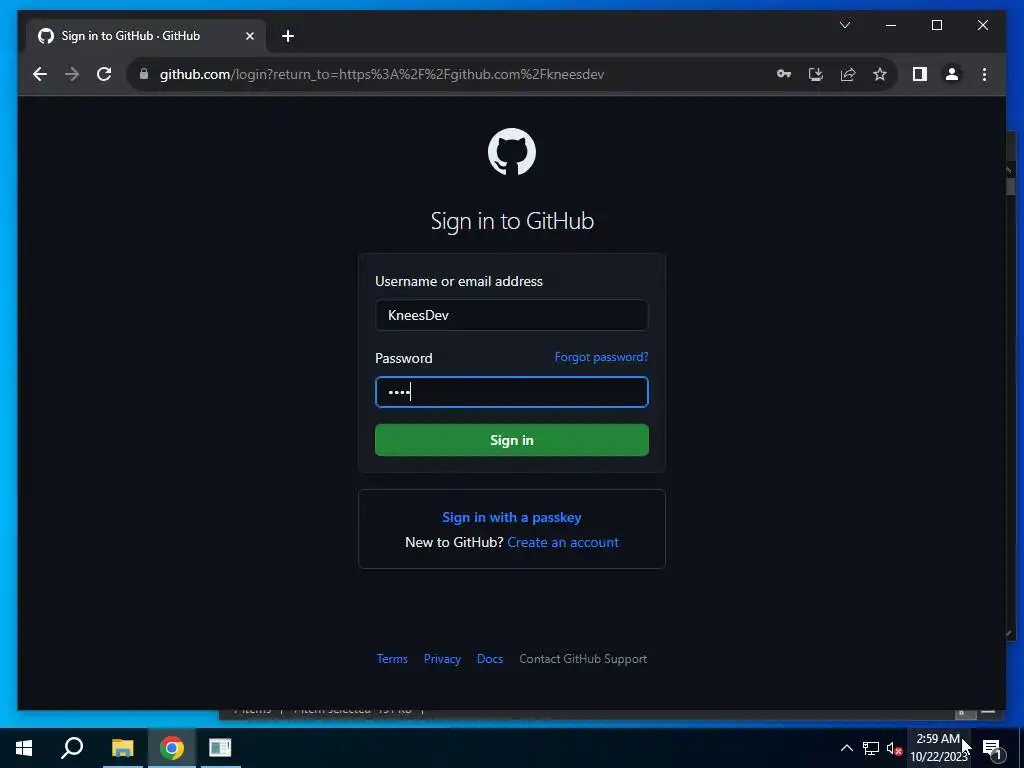
Task: Open Windows taskbar search
Action: [x=72, y=748]
